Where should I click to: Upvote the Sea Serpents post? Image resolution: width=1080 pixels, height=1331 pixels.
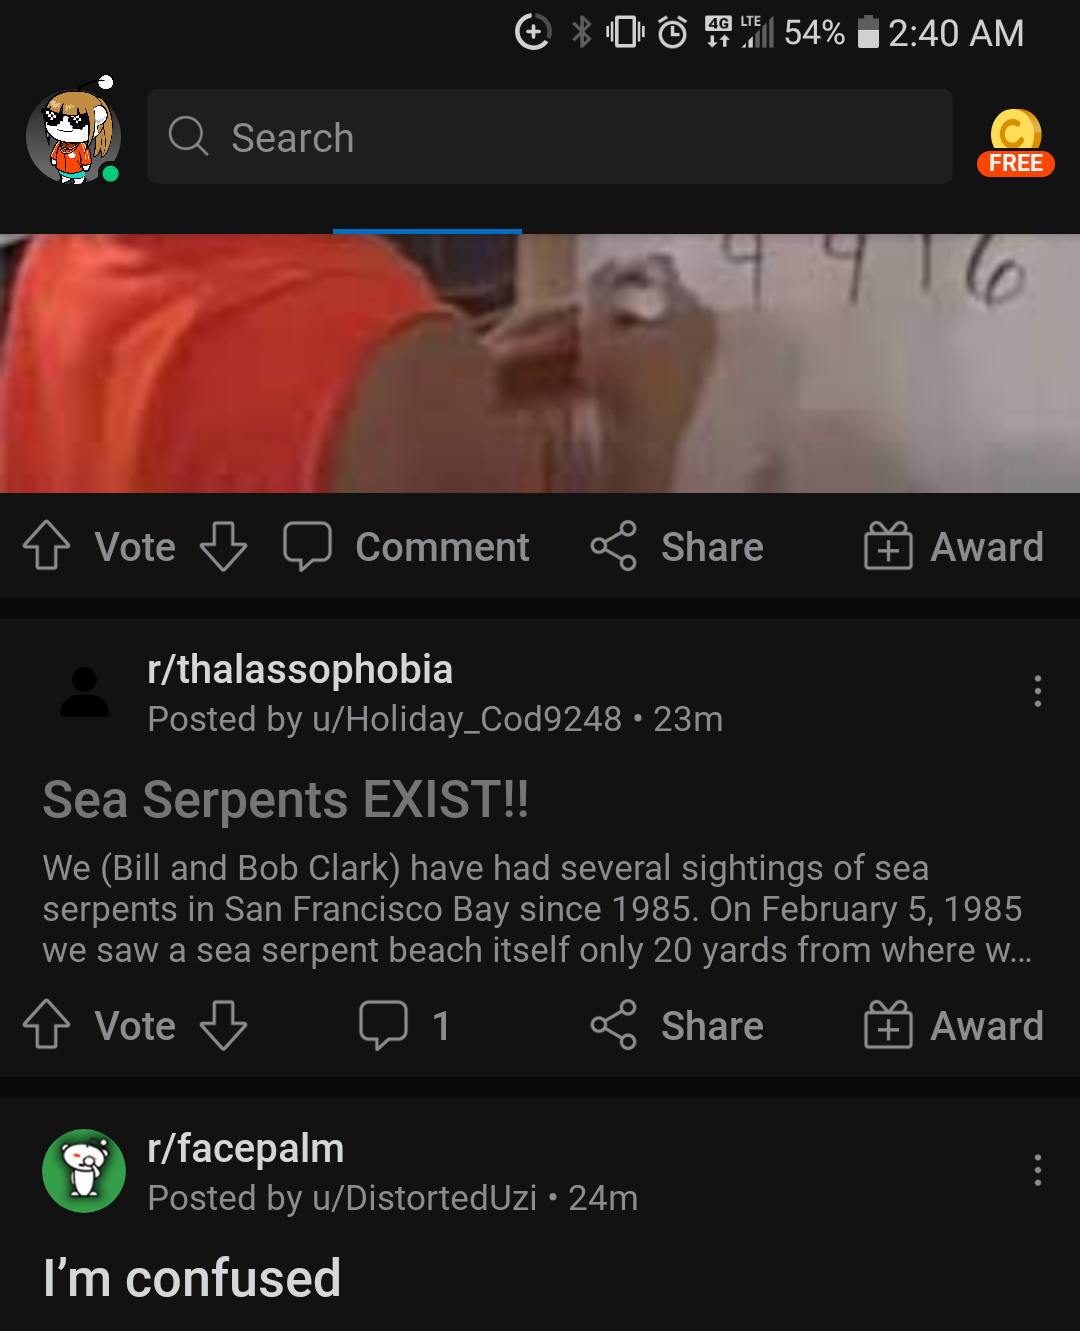(x=47, y=1025)
